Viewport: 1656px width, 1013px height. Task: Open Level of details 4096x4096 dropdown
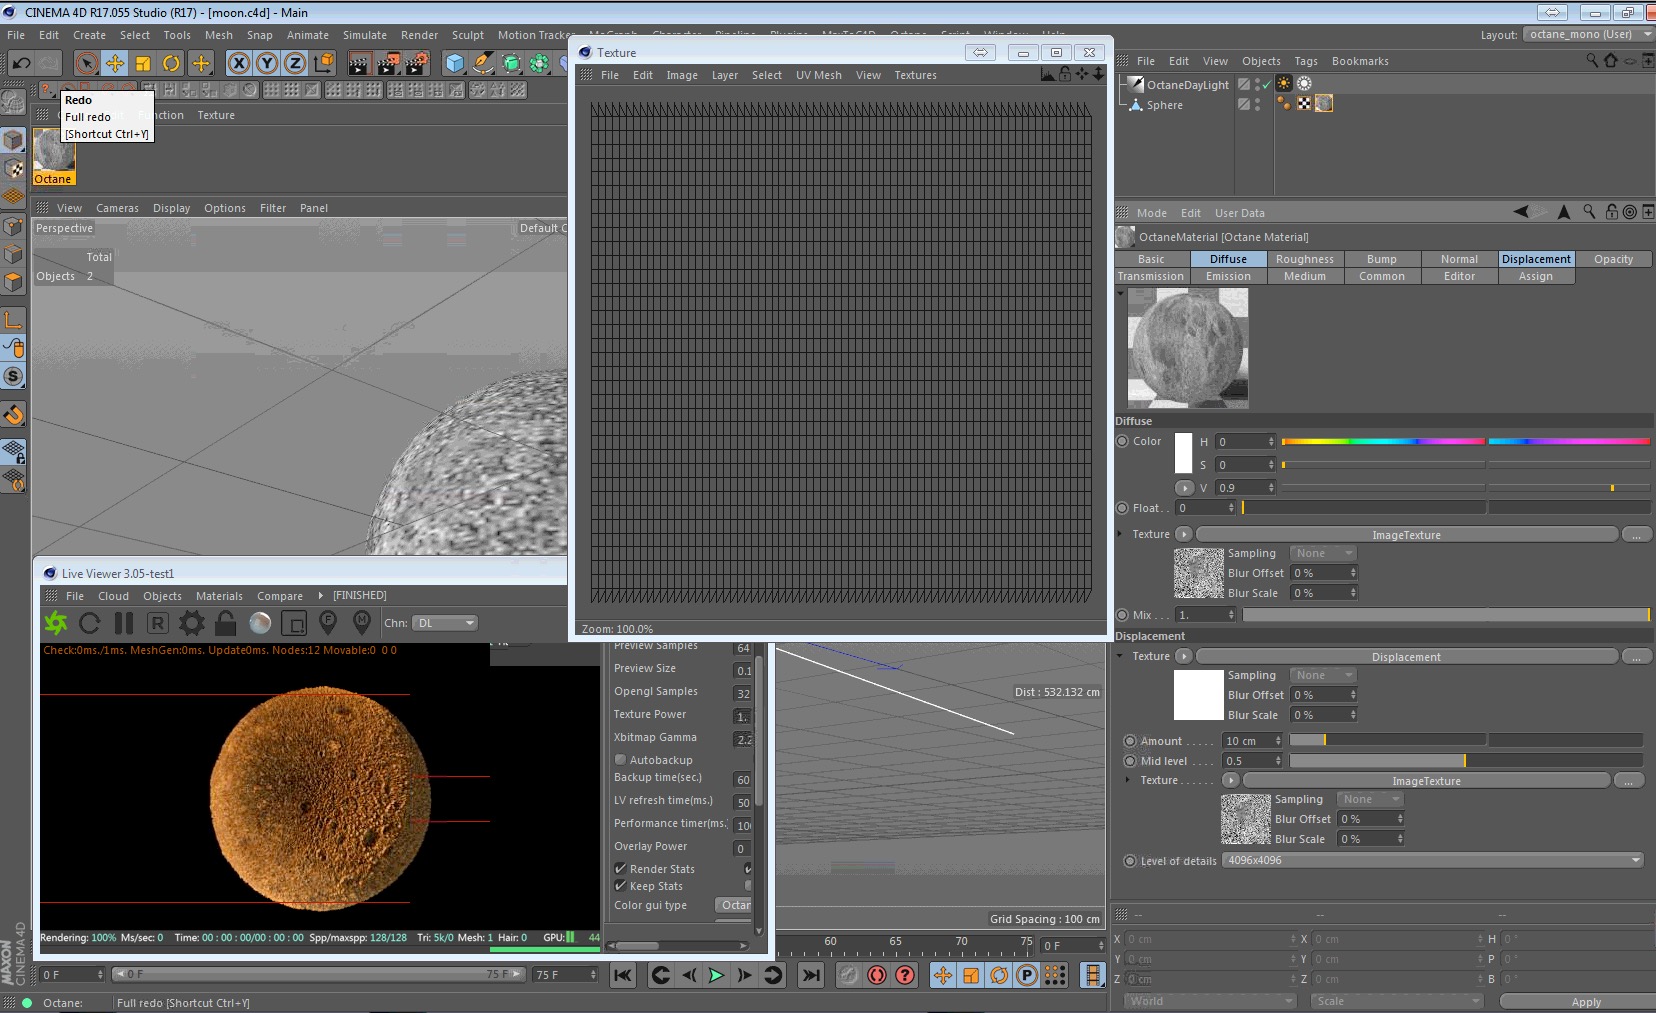1433,860
